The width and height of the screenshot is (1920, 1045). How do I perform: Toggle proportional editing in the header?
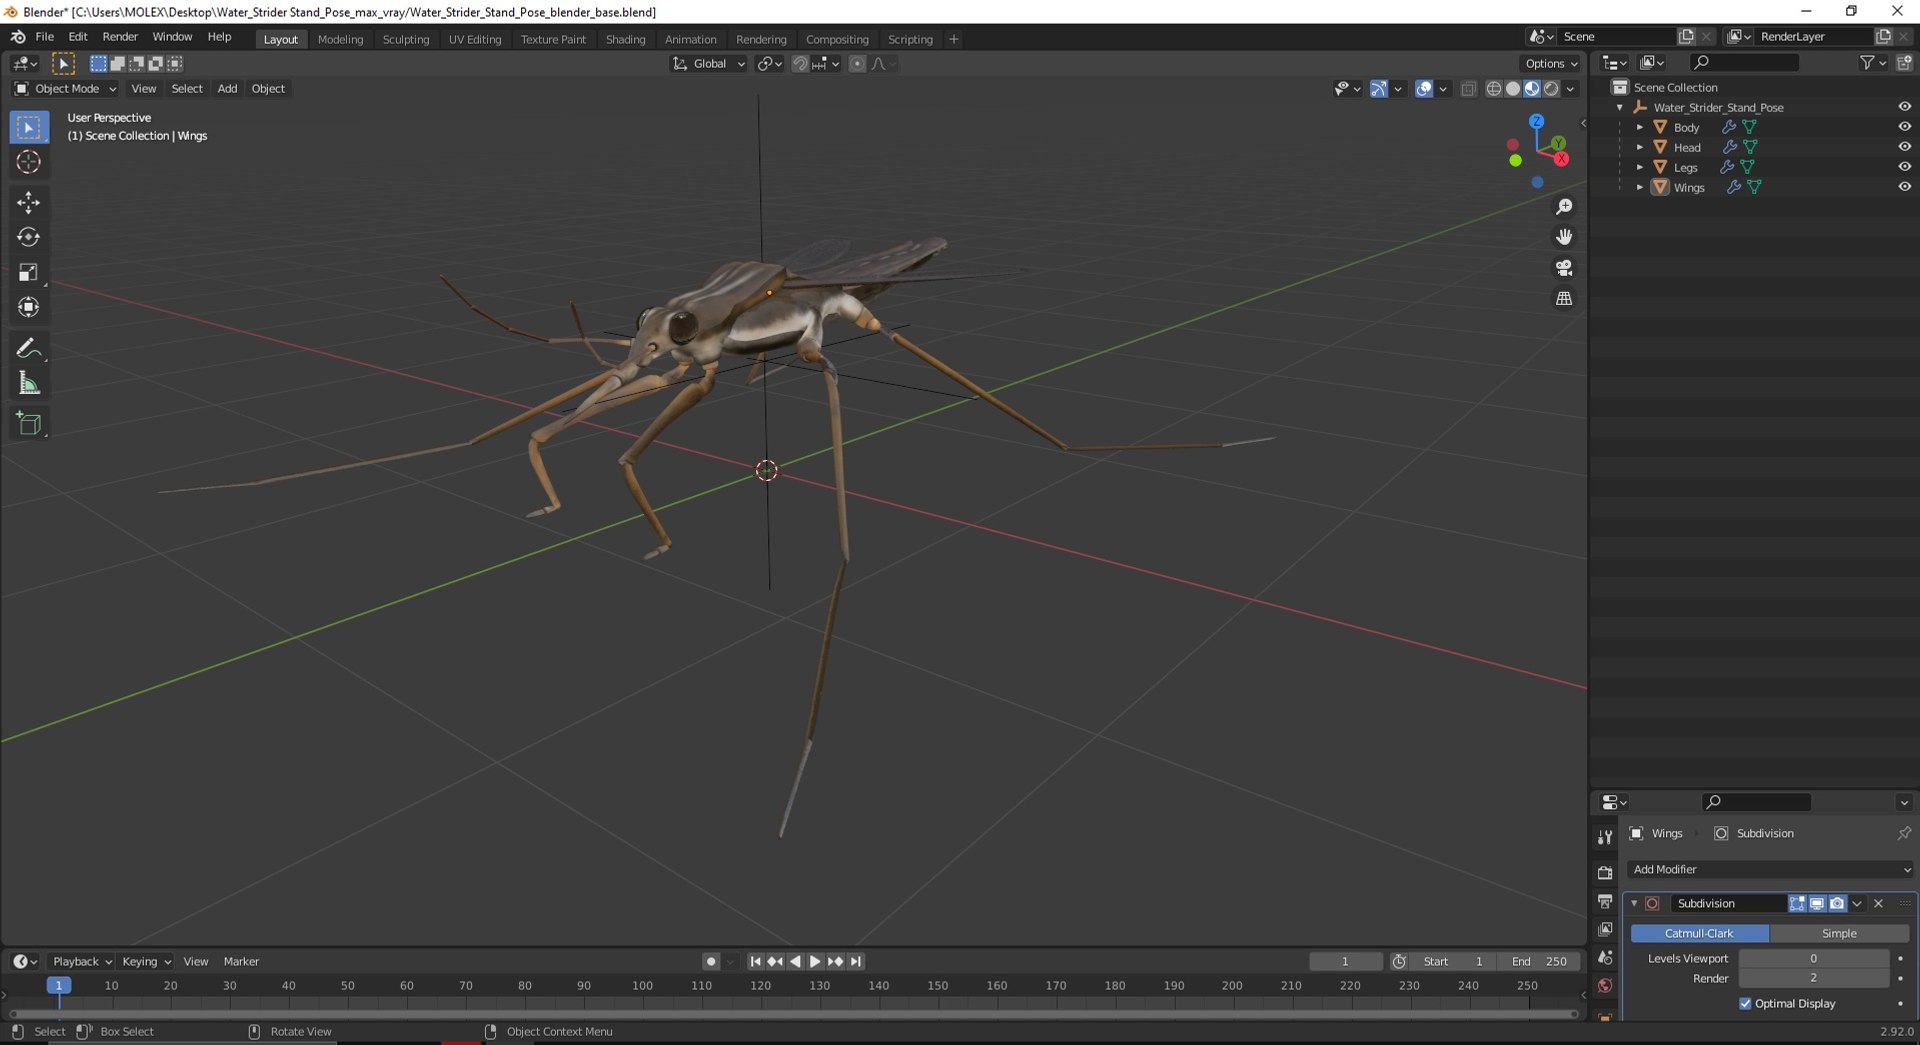857,63
